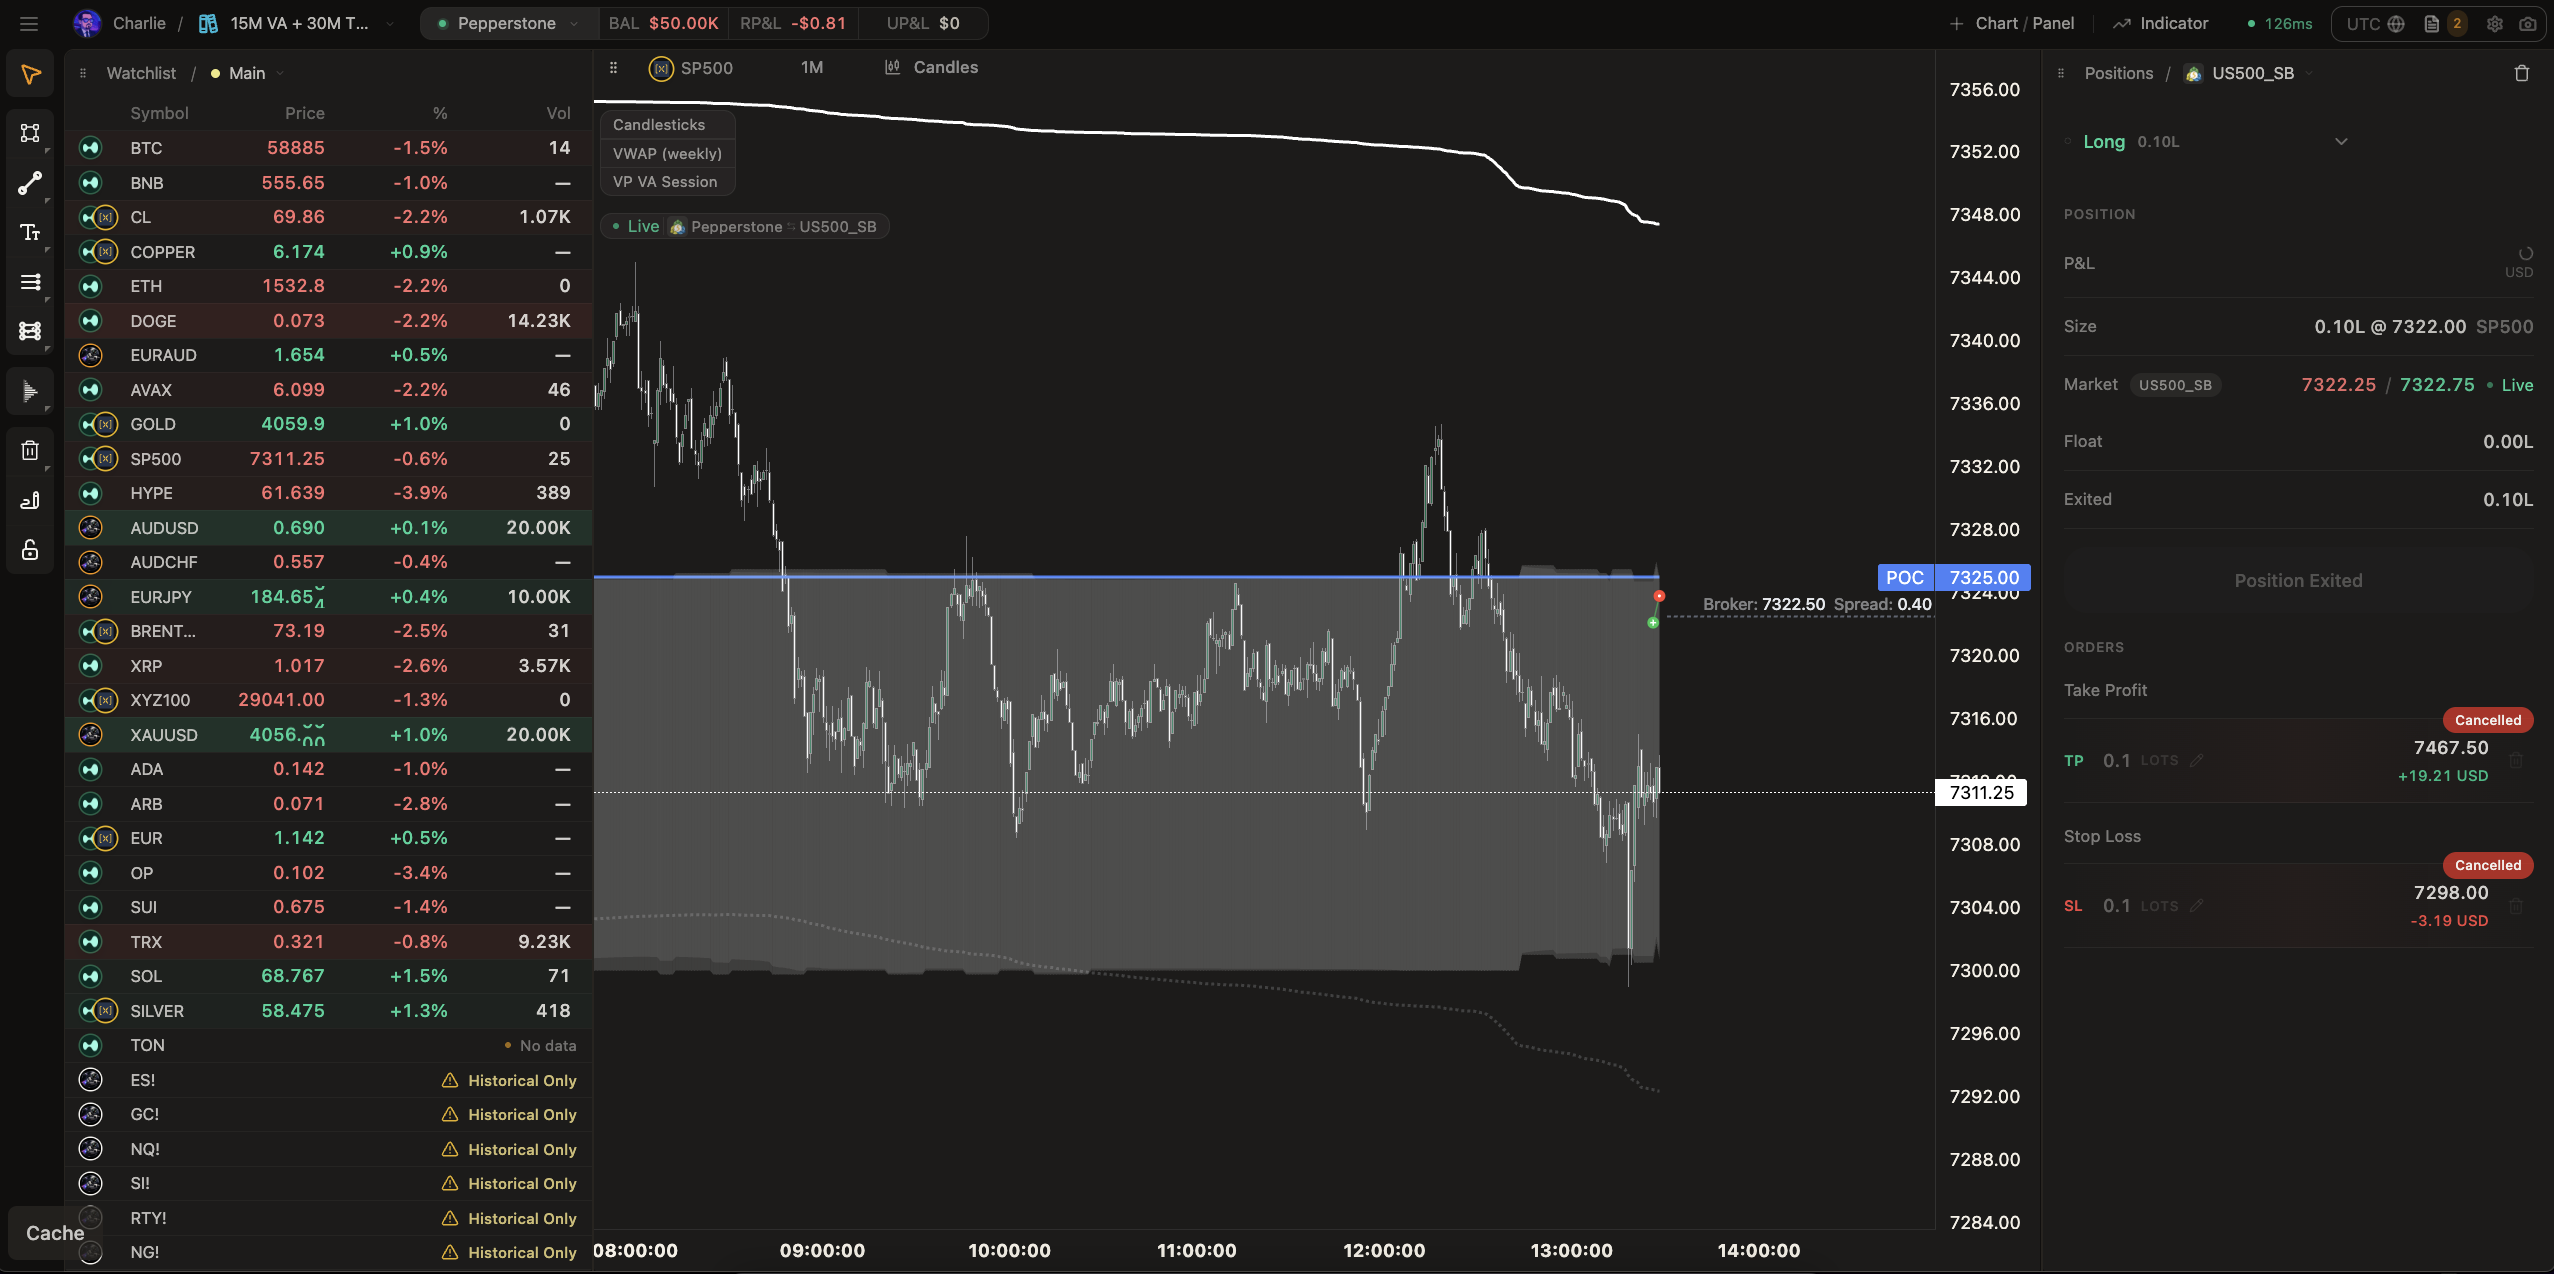Open the Main watchlist dropdown

[x=248, y=73]
